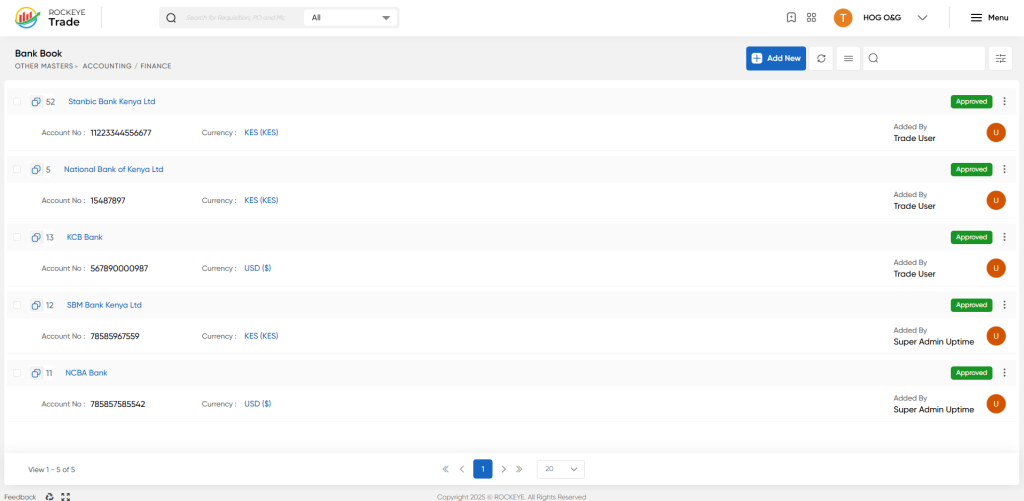Click the Bank Book list search field

[924, 58]
